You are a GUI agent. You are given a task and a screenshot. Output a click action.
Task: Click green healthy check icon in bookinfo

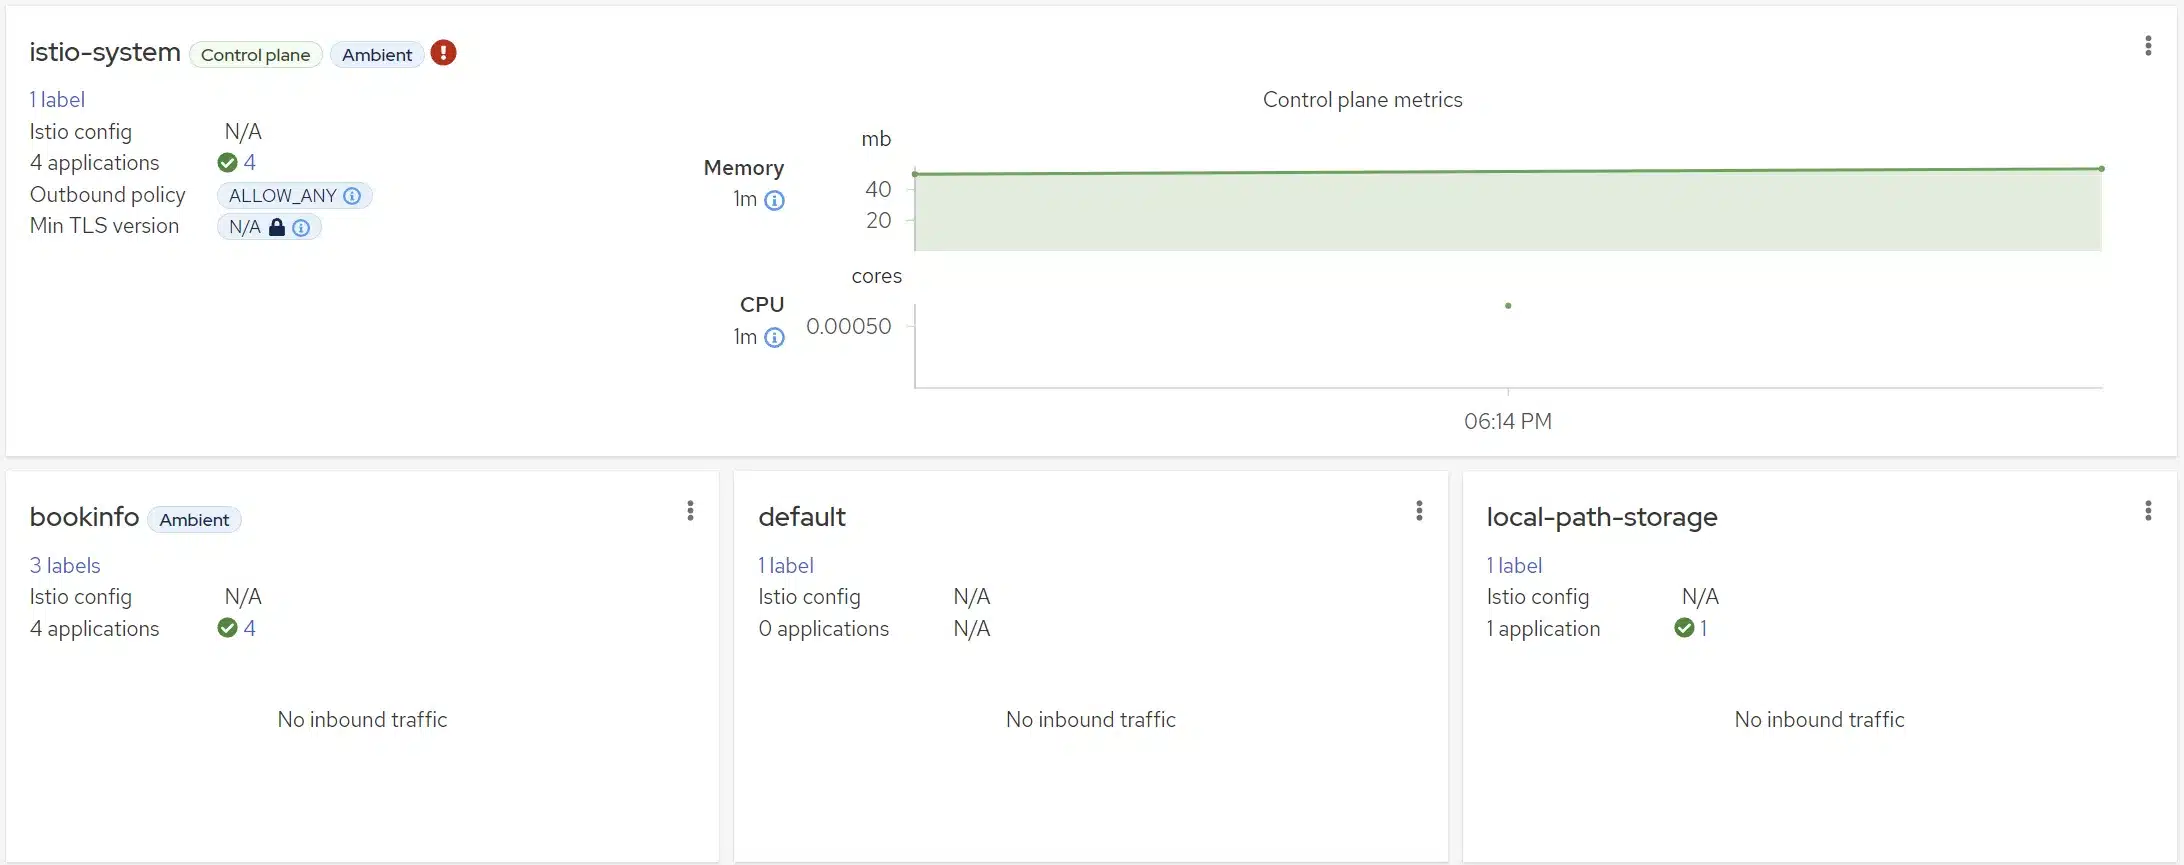pos(227,628)
